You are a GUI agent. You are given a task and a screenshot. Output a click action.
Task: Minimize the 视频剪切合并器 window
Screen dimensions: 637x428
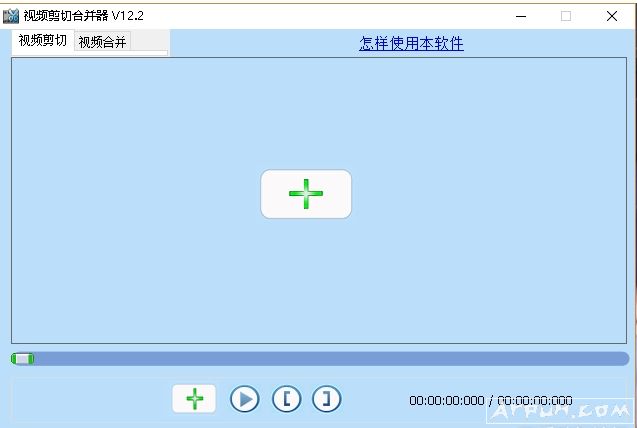[x=521, y=16]
